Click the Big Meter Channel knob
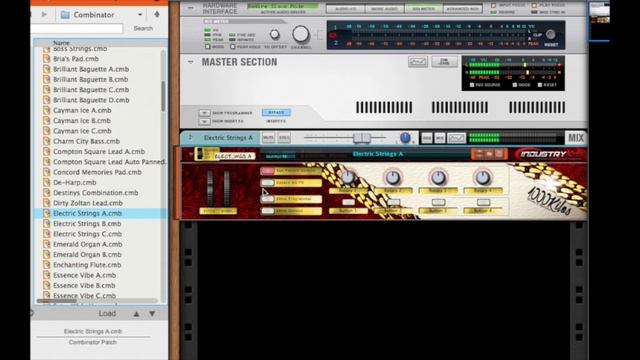 pos(301,34)
